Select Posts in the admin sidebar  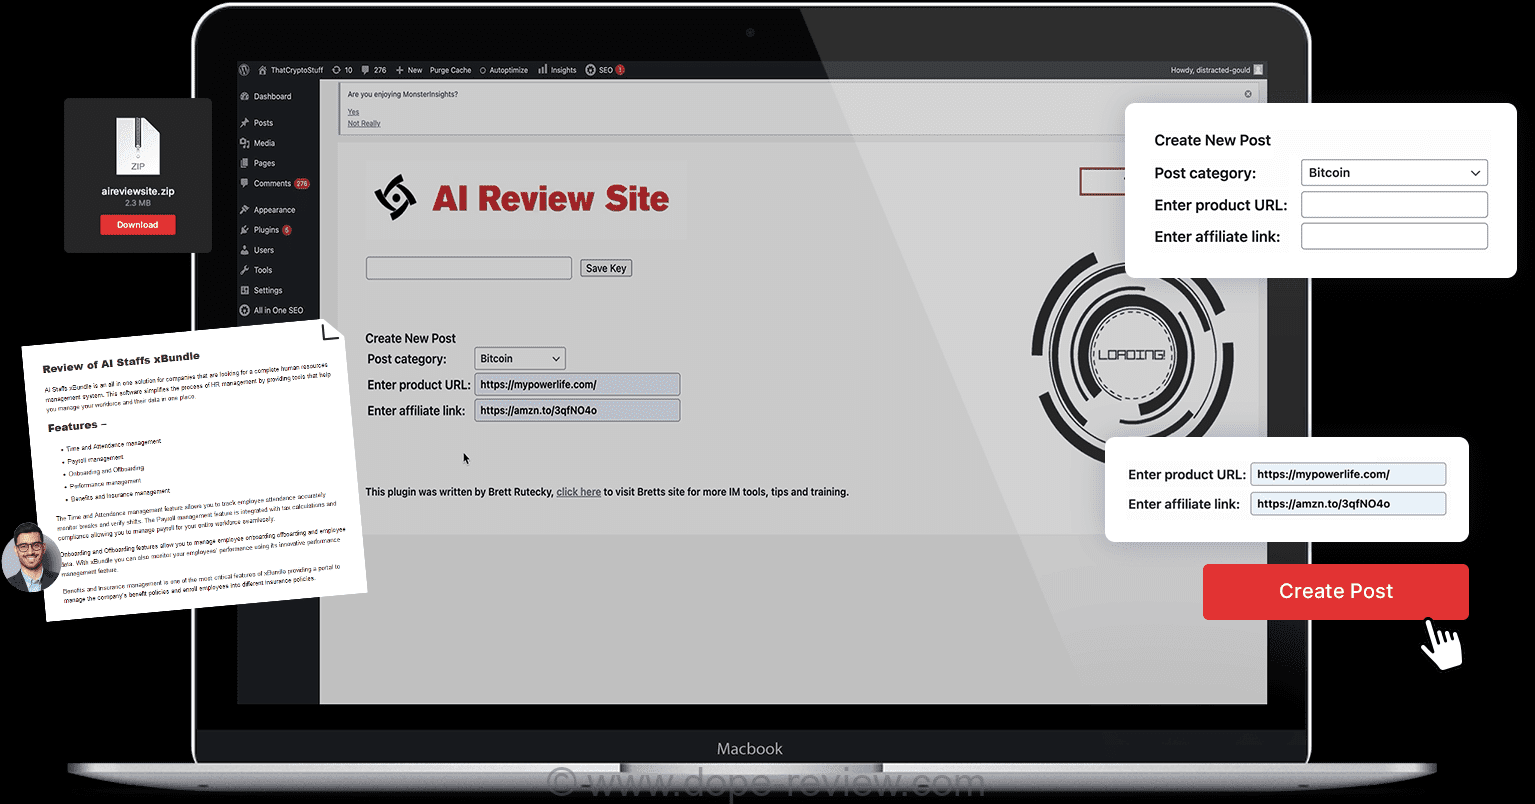pyautogui.click(x=258, y=122)
